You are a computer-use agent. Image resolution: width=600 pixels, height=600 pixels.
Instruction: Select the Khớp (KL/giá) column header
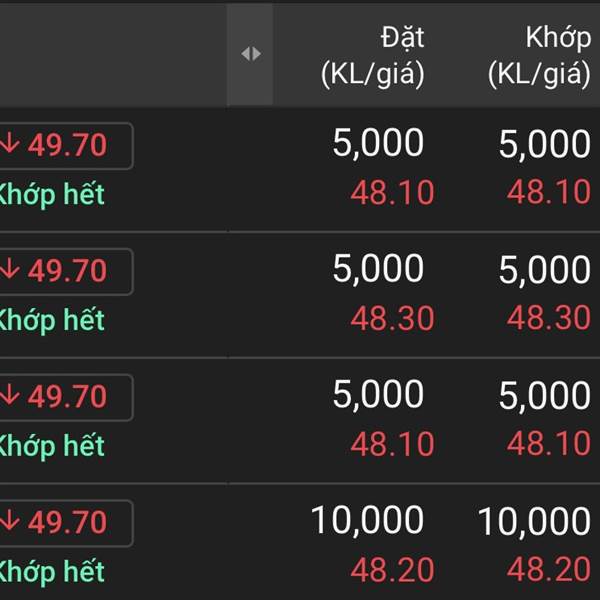540,56
